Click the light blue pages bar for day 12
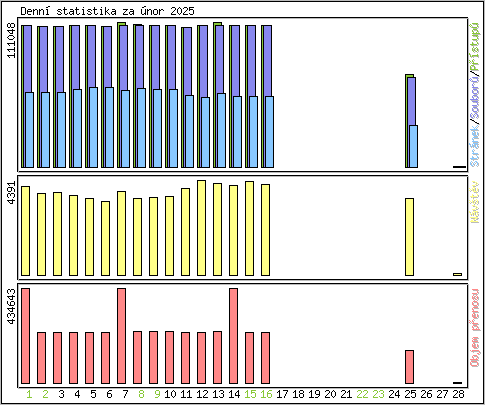Screen dimensions: 485x405 (x=206, y=133)
